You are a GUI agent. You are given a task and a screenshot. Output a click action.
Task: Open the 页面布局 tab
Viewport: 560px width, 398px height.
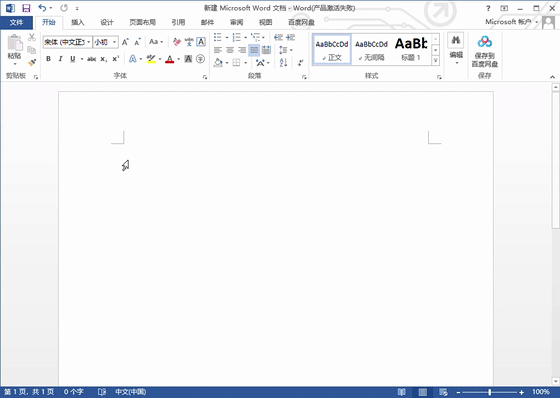(142, 22)
